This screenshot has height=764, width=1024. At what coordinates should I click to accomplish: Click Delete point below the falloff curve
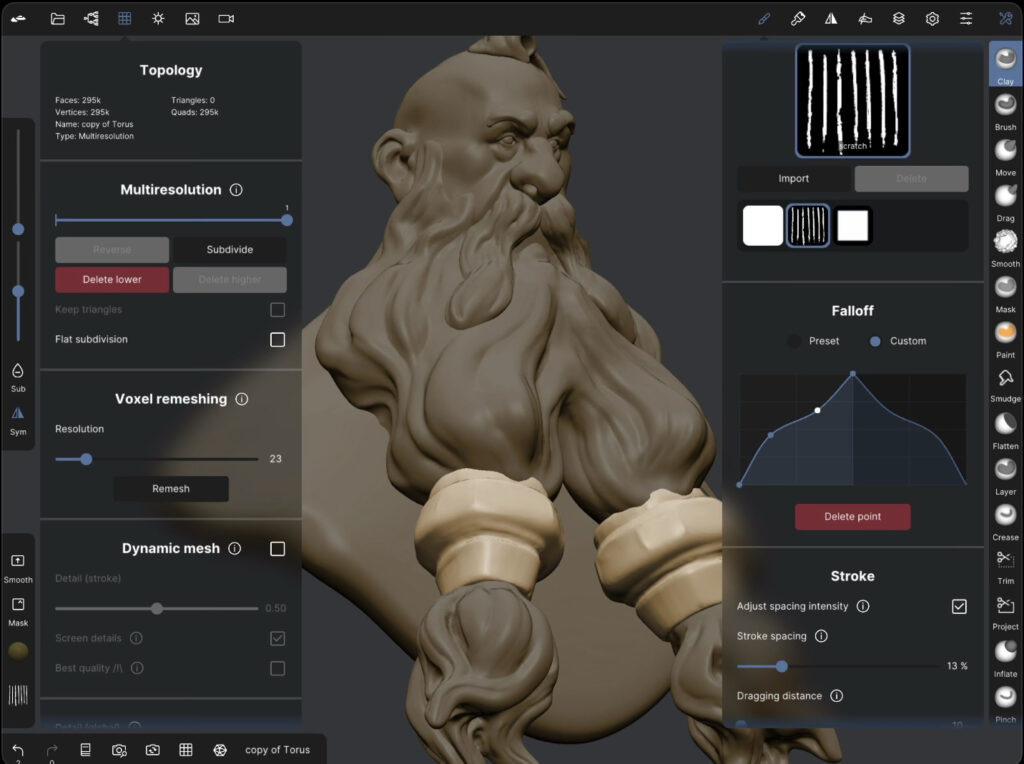[x=852, y=516]
